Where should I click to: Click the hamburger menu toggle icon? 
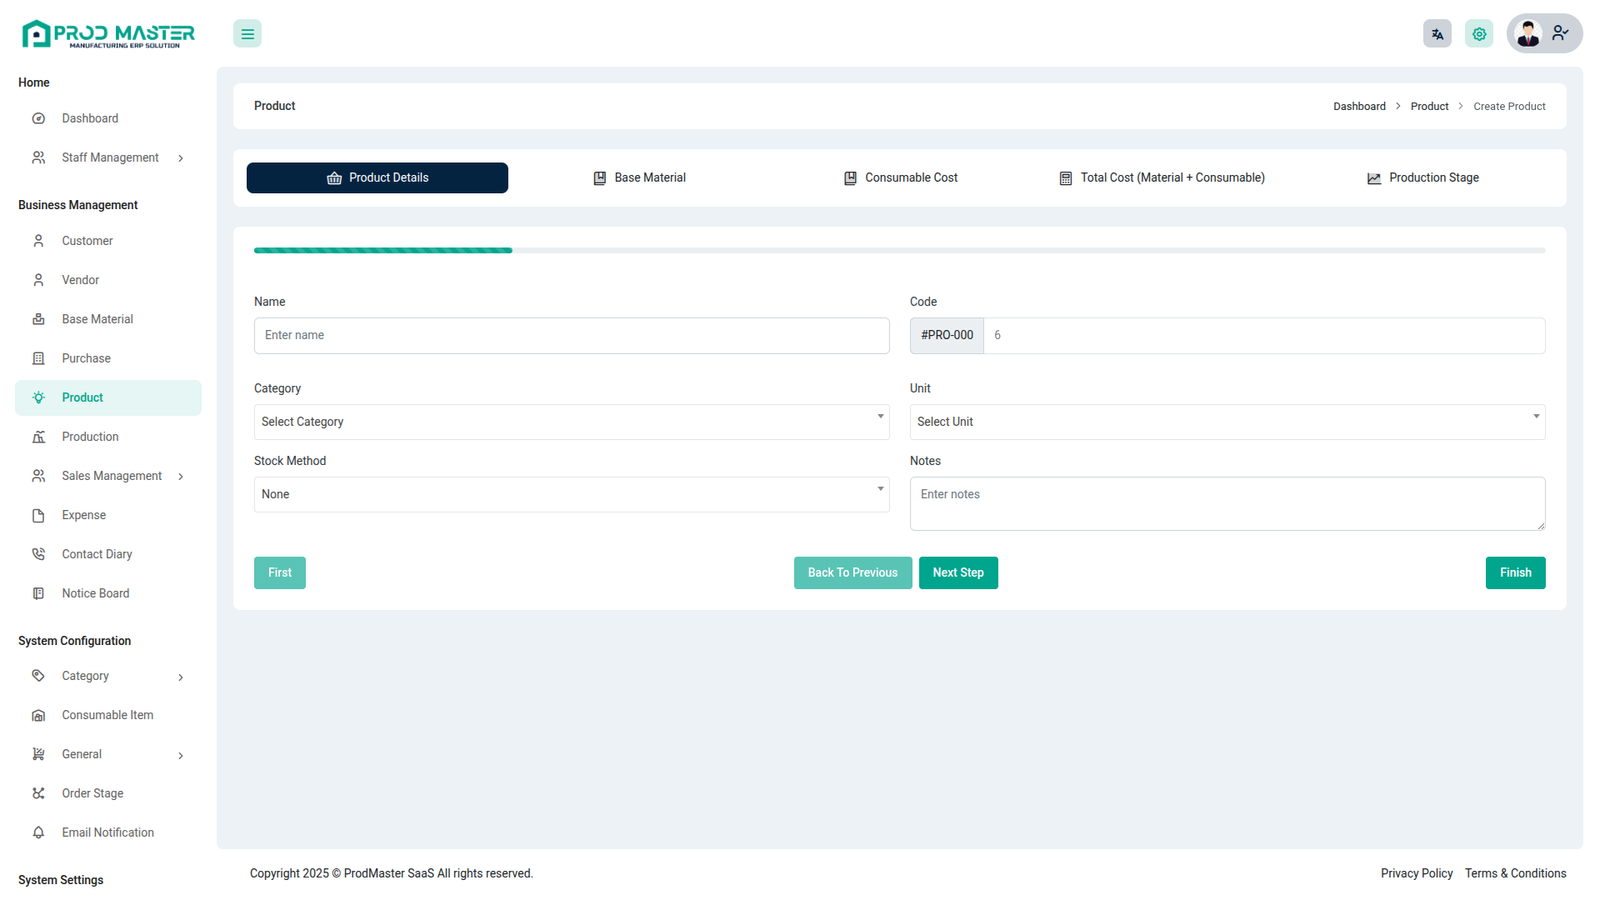click(247, 34)
